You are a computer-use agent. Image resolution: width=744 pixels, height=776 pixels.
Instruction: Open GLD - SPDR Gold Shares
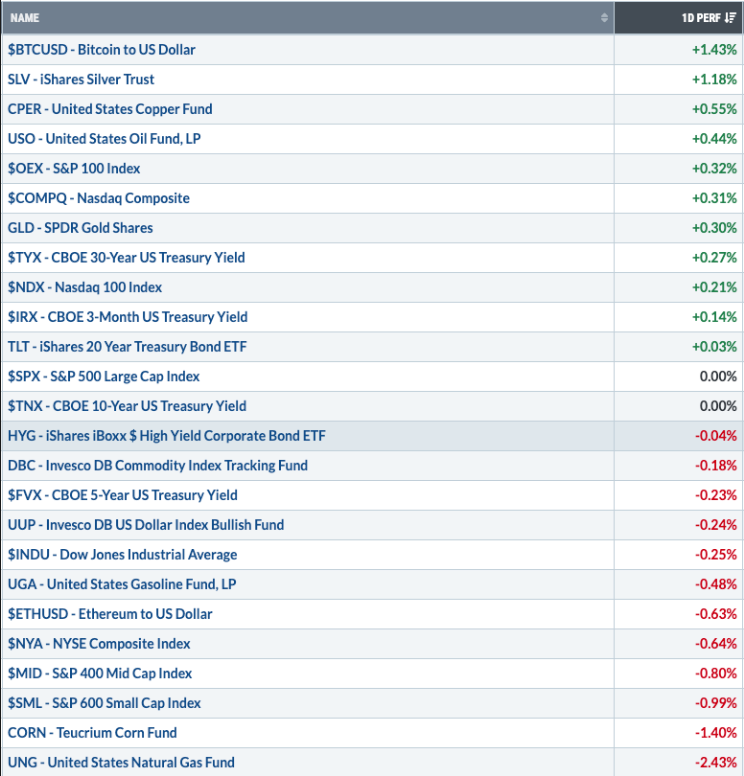[80, 228]
